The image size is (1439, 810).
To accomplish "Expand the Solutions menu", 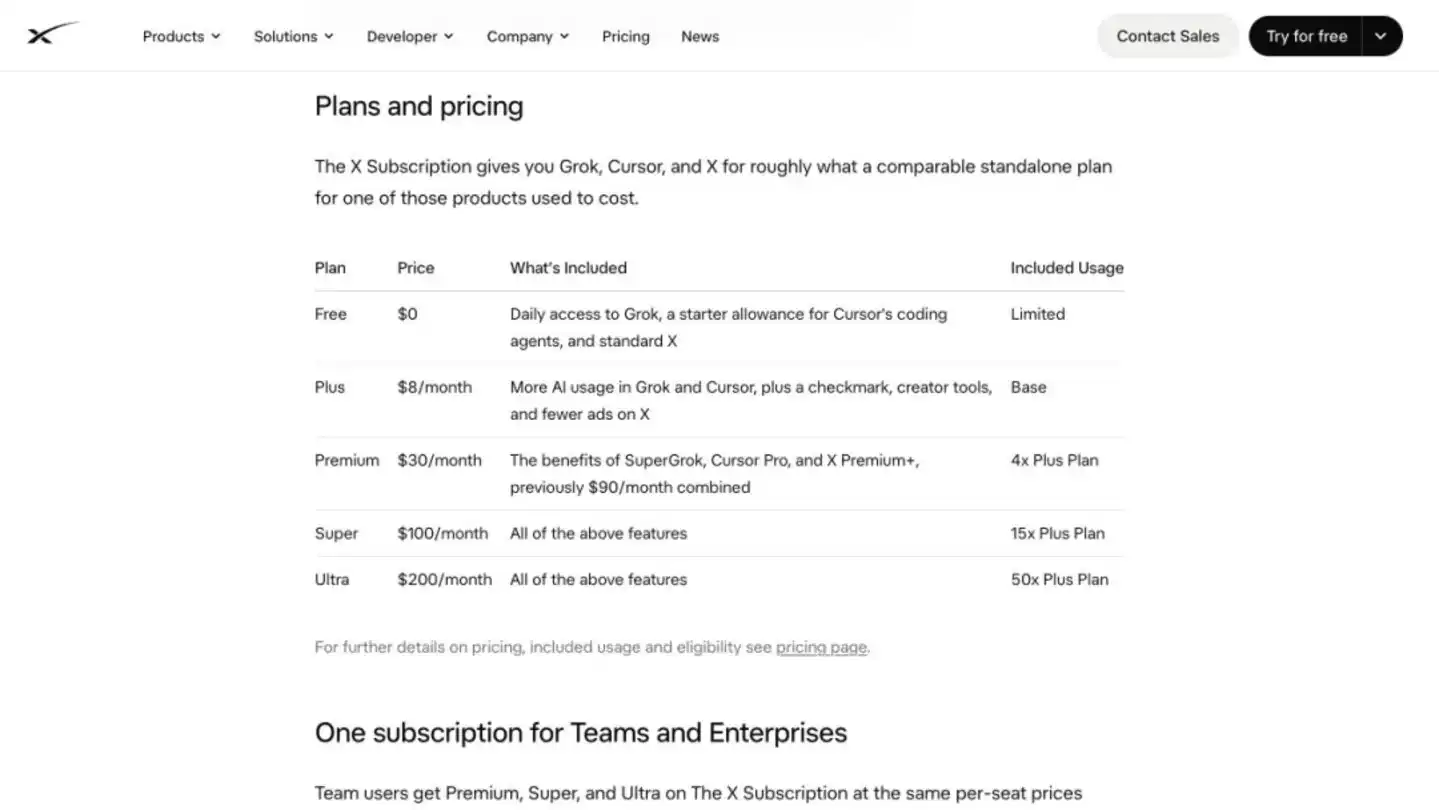I will click(x=293, y=36).
